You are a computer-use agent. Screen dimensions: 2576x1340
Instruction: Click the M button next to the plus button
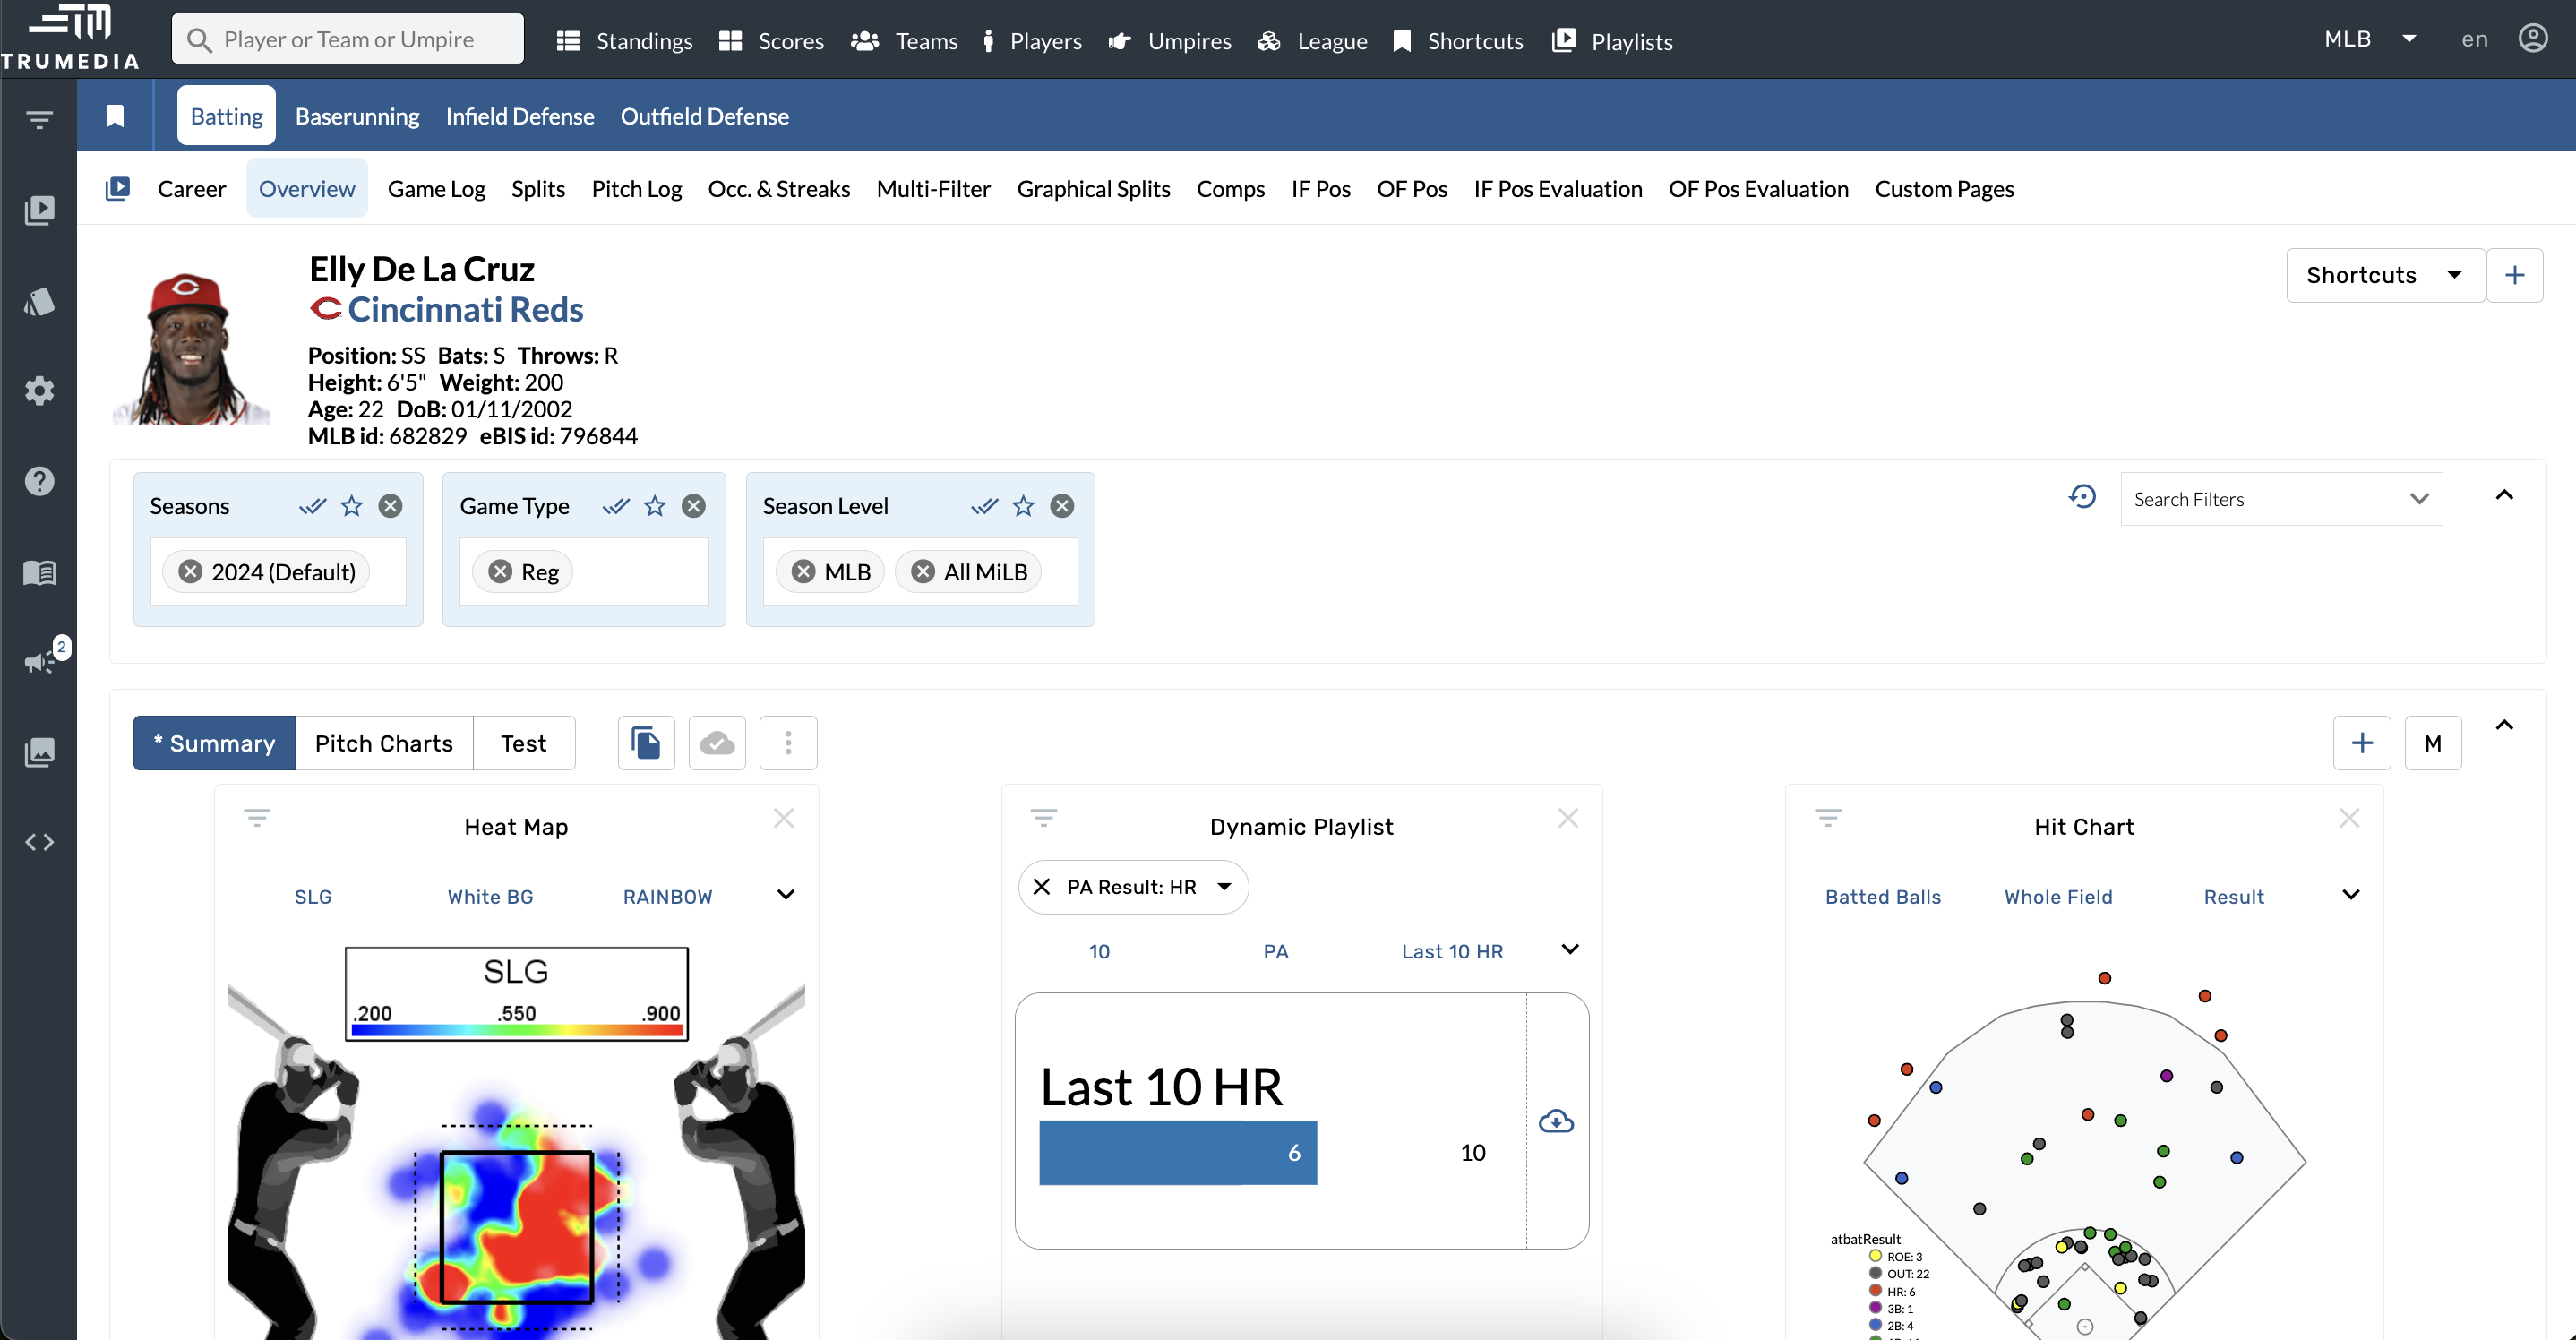pos(2432,743)
